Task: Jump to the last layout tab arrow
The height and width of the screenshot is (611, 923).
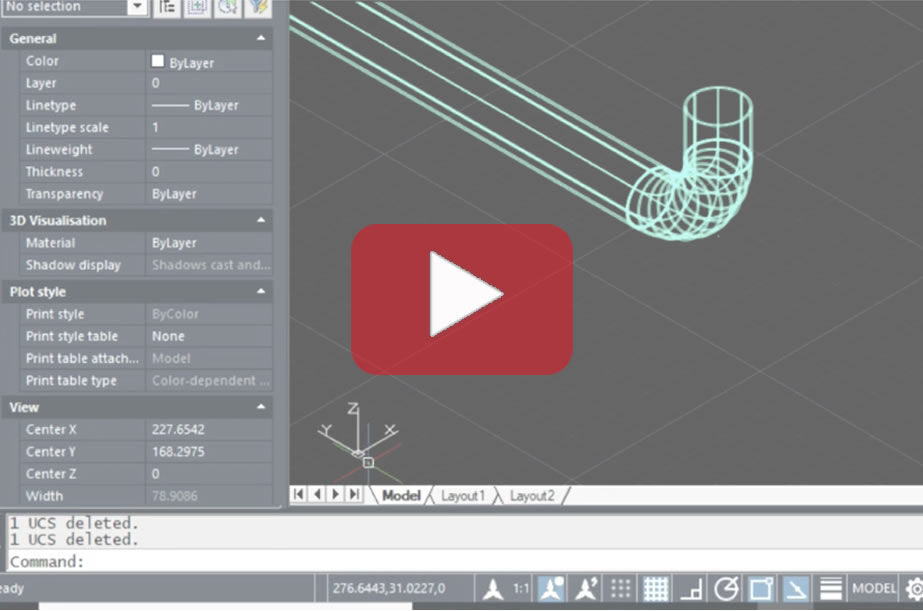Action: tap(354, 494)
